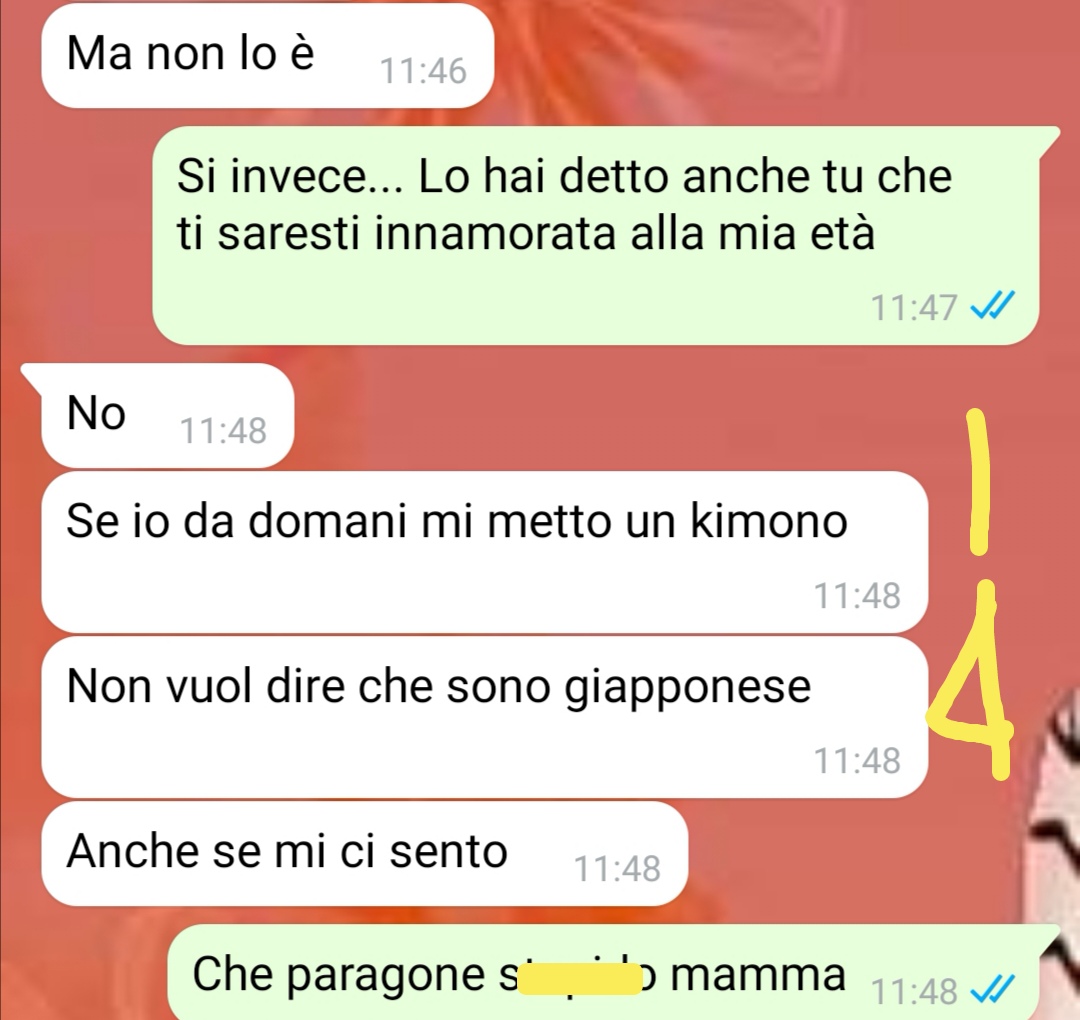Viewport: 1080px width, 1020px height.
Task: Tap the 11:46 timestamp
Action: [x=423, y=71]
